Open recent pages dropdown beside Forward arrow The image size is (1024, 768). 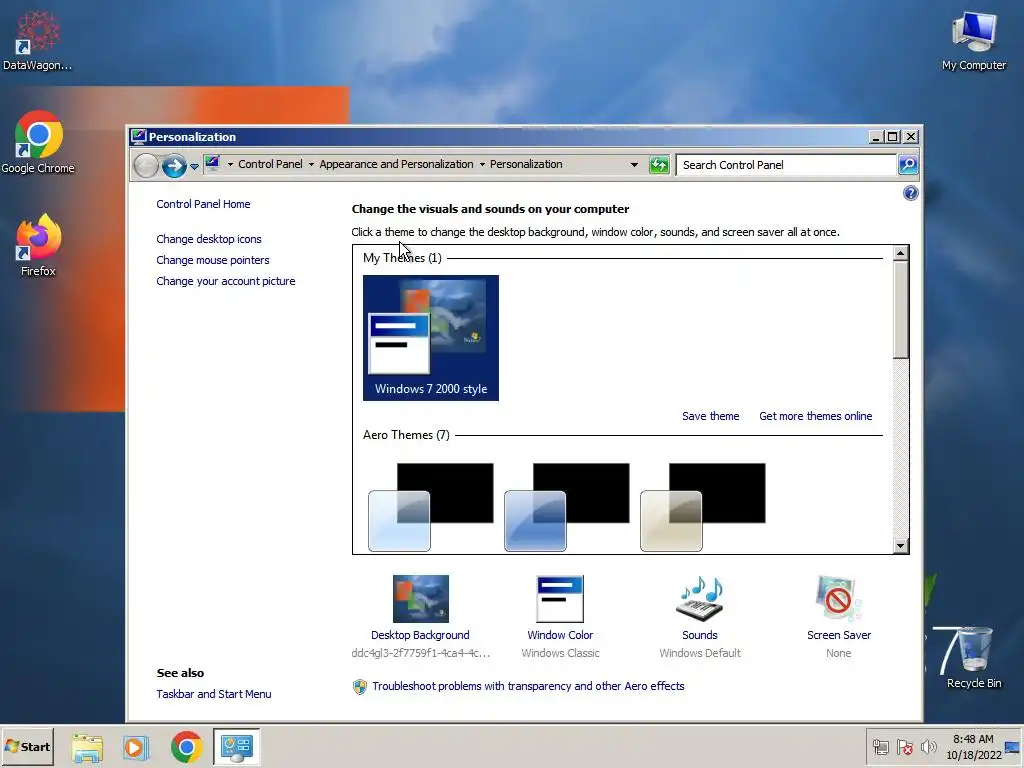coord(195,167)
